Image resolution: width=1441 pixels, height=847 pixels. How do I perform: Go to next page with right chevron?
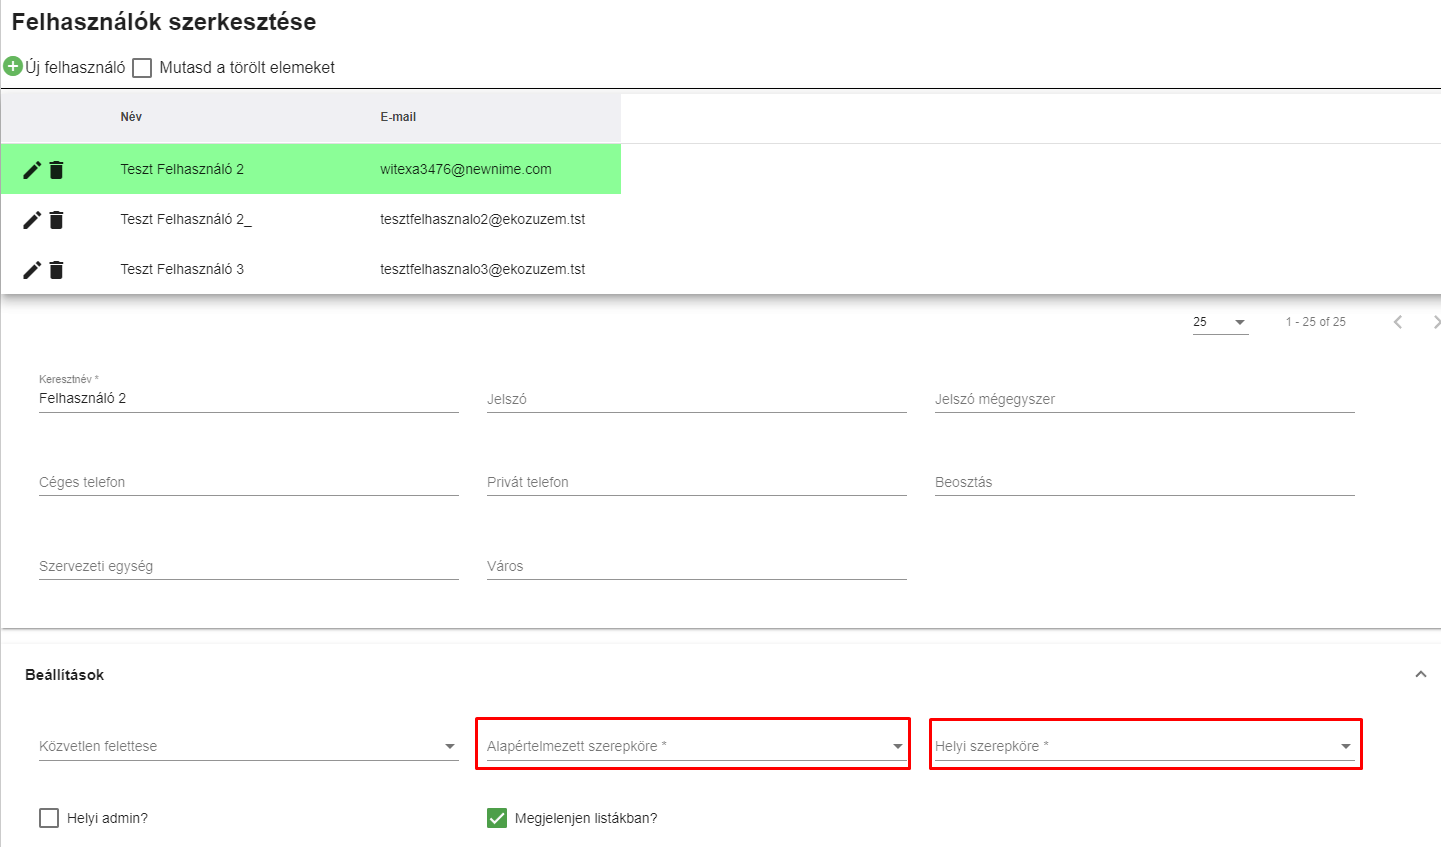(1436, 322)
